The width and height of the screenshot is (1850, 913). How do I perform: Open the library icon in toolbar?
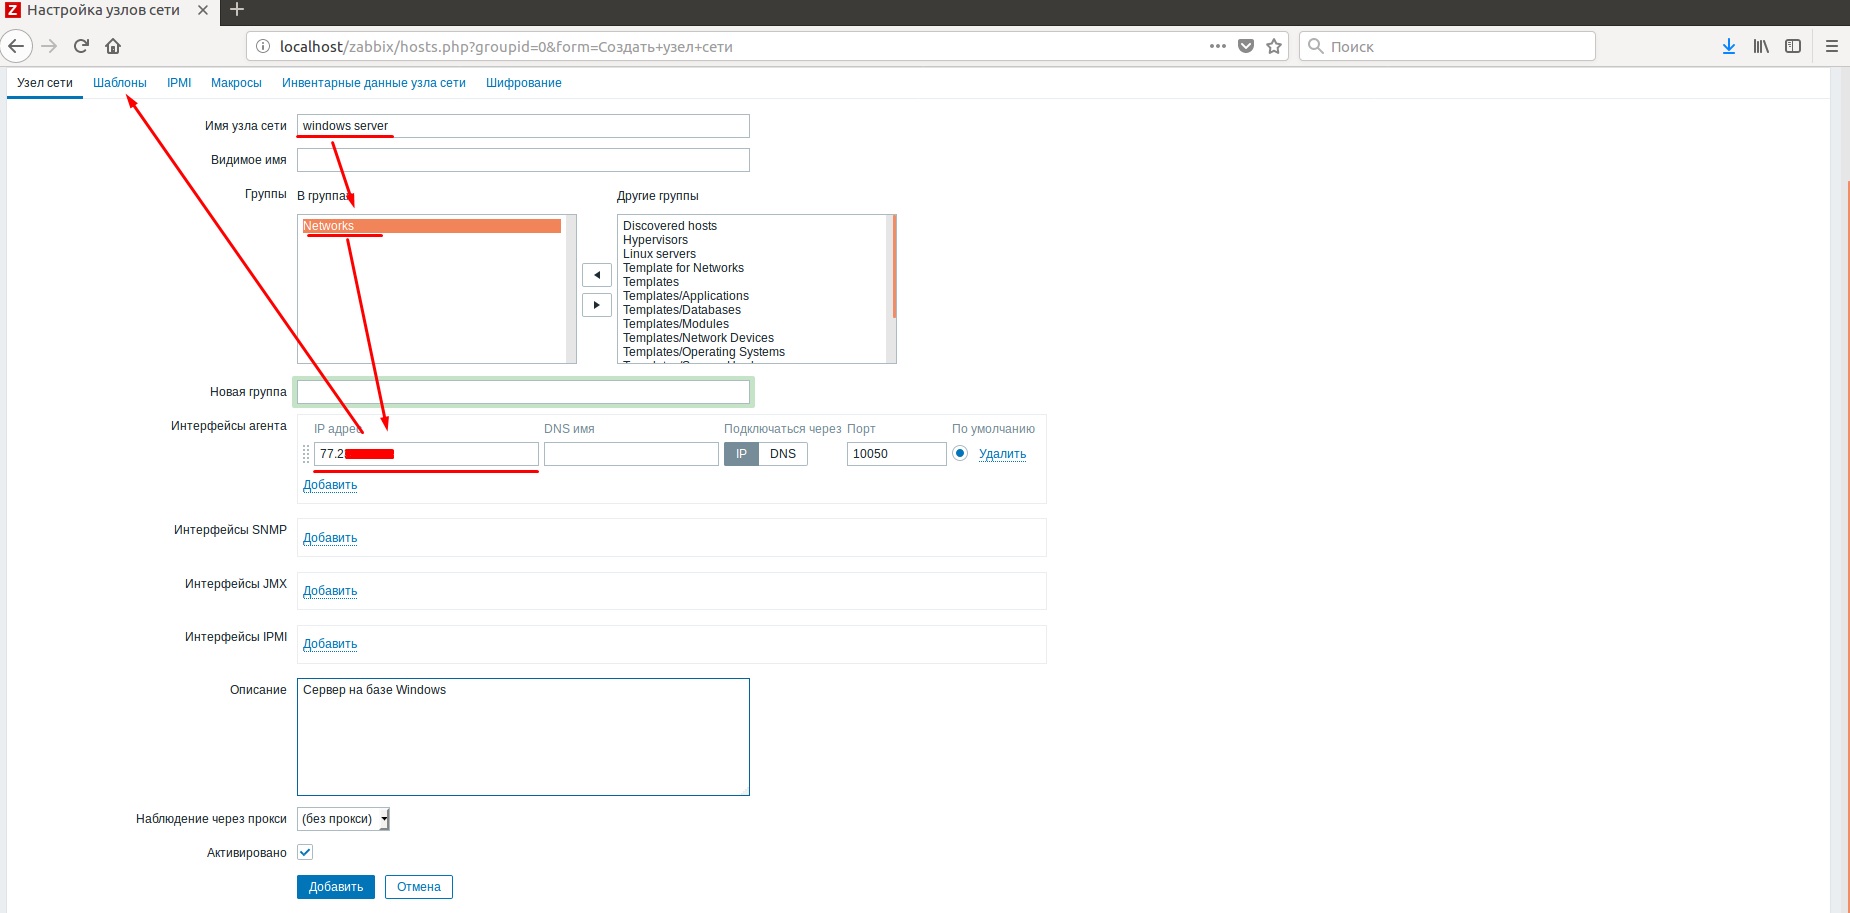[1761, 46]
